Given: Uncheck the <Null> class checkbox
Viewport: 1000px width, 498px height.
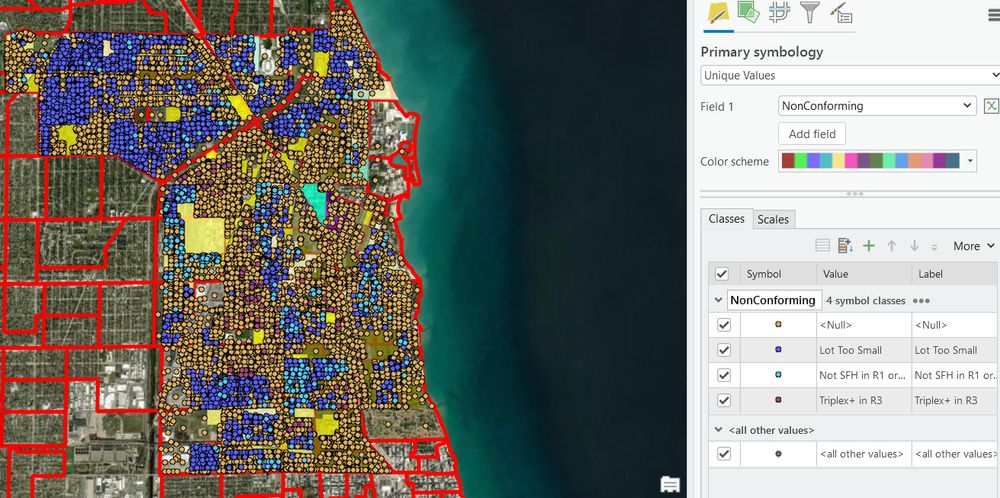Looking at the screenshot, I should pyautogui.click(x=724, y=325).
